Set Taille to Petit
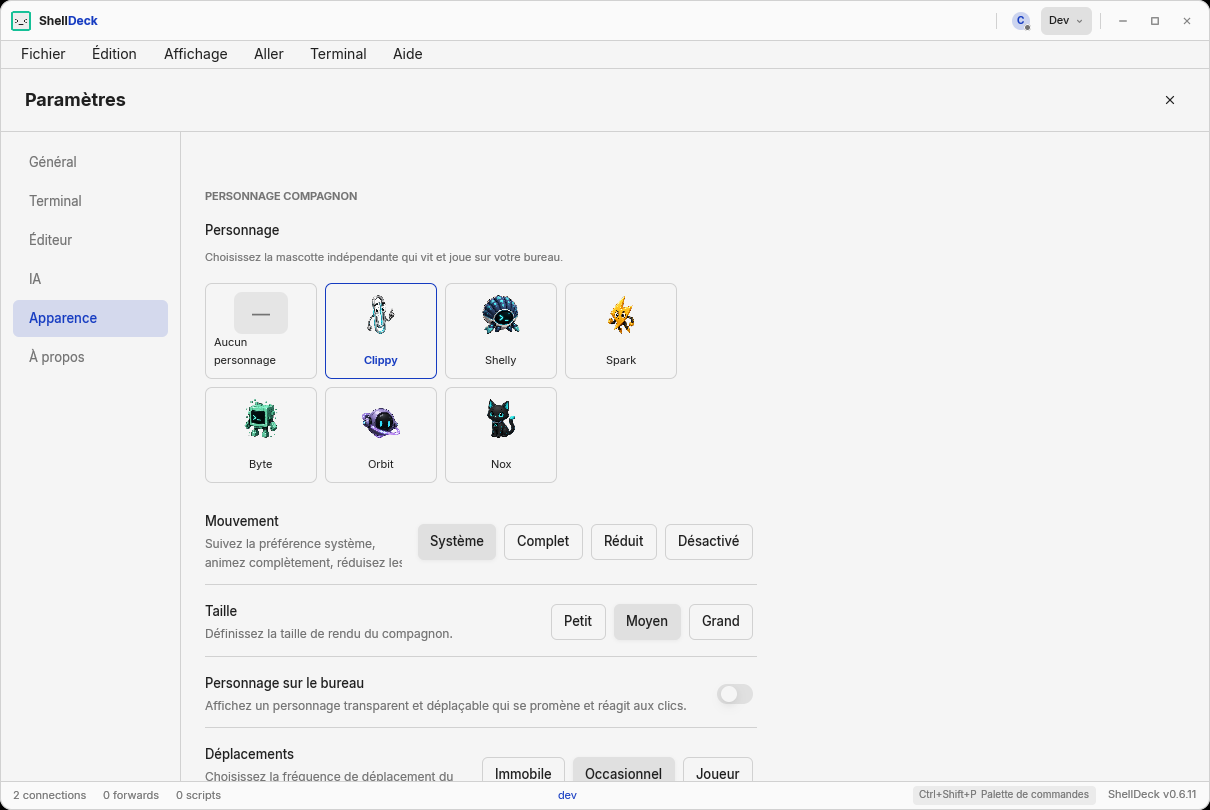Image resolution: width=1210 pixels, height=810 pixels. (578, 622)
